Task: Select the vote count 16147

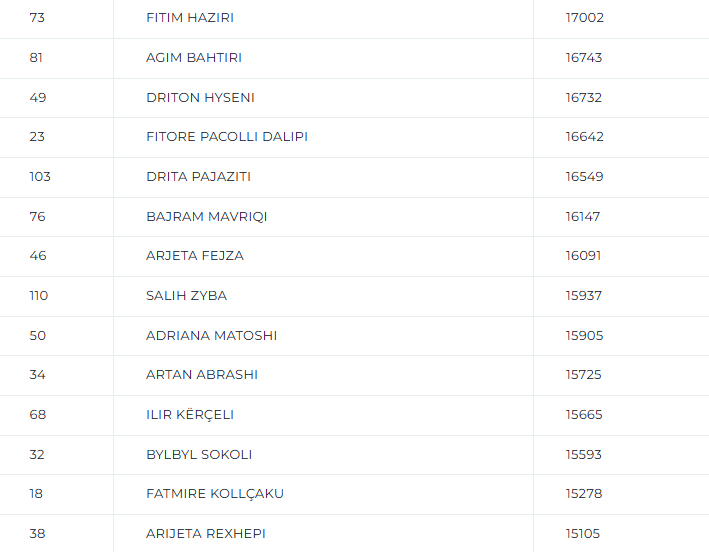Action: tap(583, 216)
